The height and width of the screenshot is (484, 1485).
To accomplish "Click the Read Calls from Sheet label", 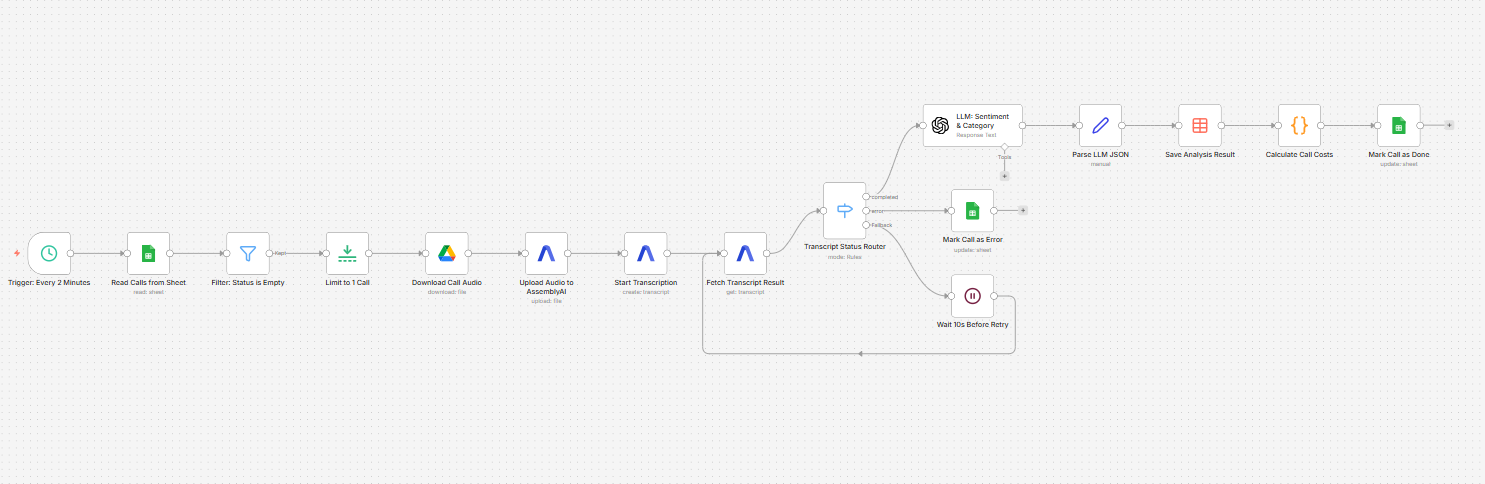I will [148, 283].
